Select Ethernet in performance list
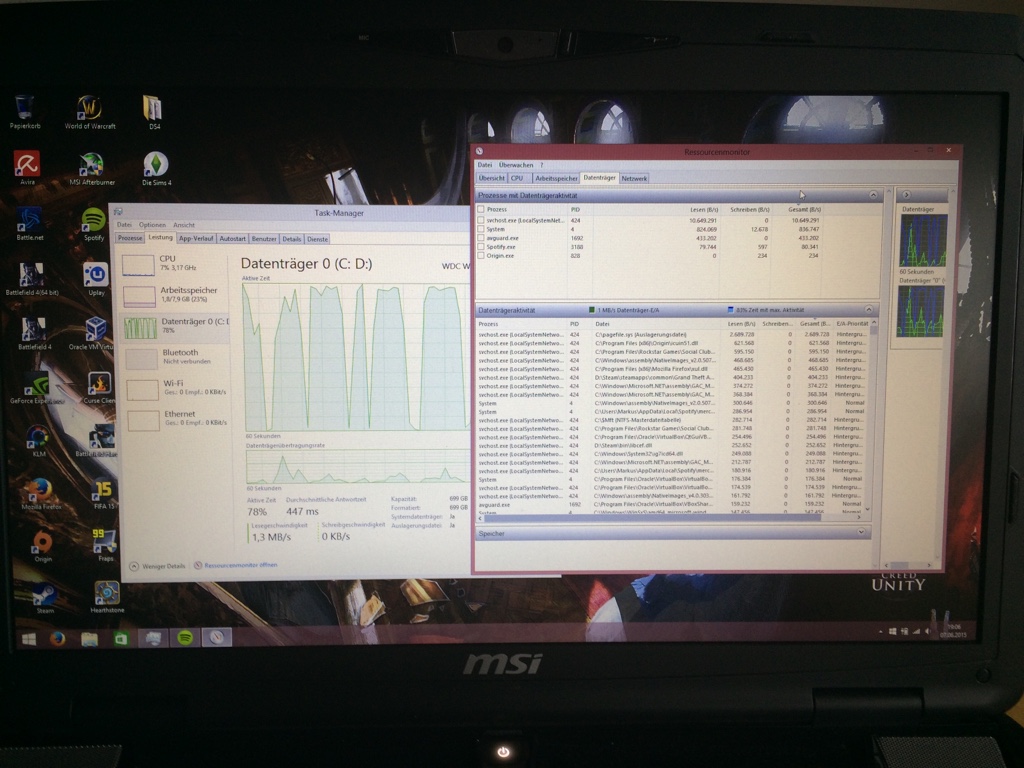 point(175,419)
